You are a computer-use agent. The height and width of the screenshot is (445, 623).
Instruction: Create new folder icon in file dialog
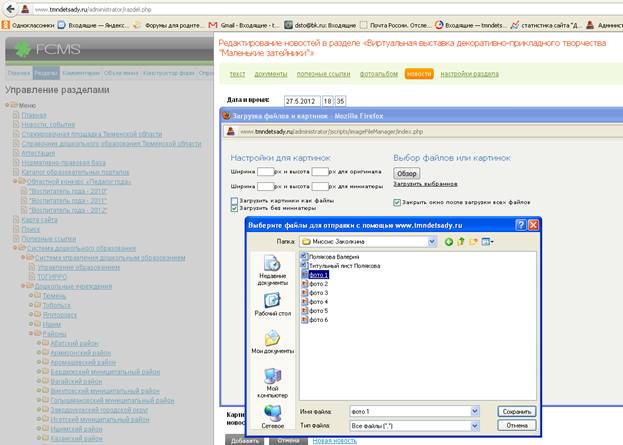point(473,241)
